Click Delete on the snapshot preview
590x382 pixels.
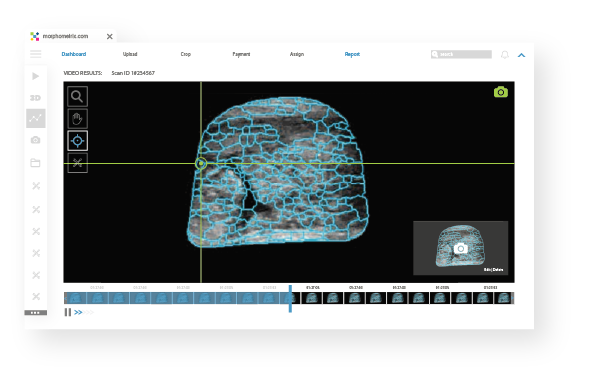pos(498,269)
